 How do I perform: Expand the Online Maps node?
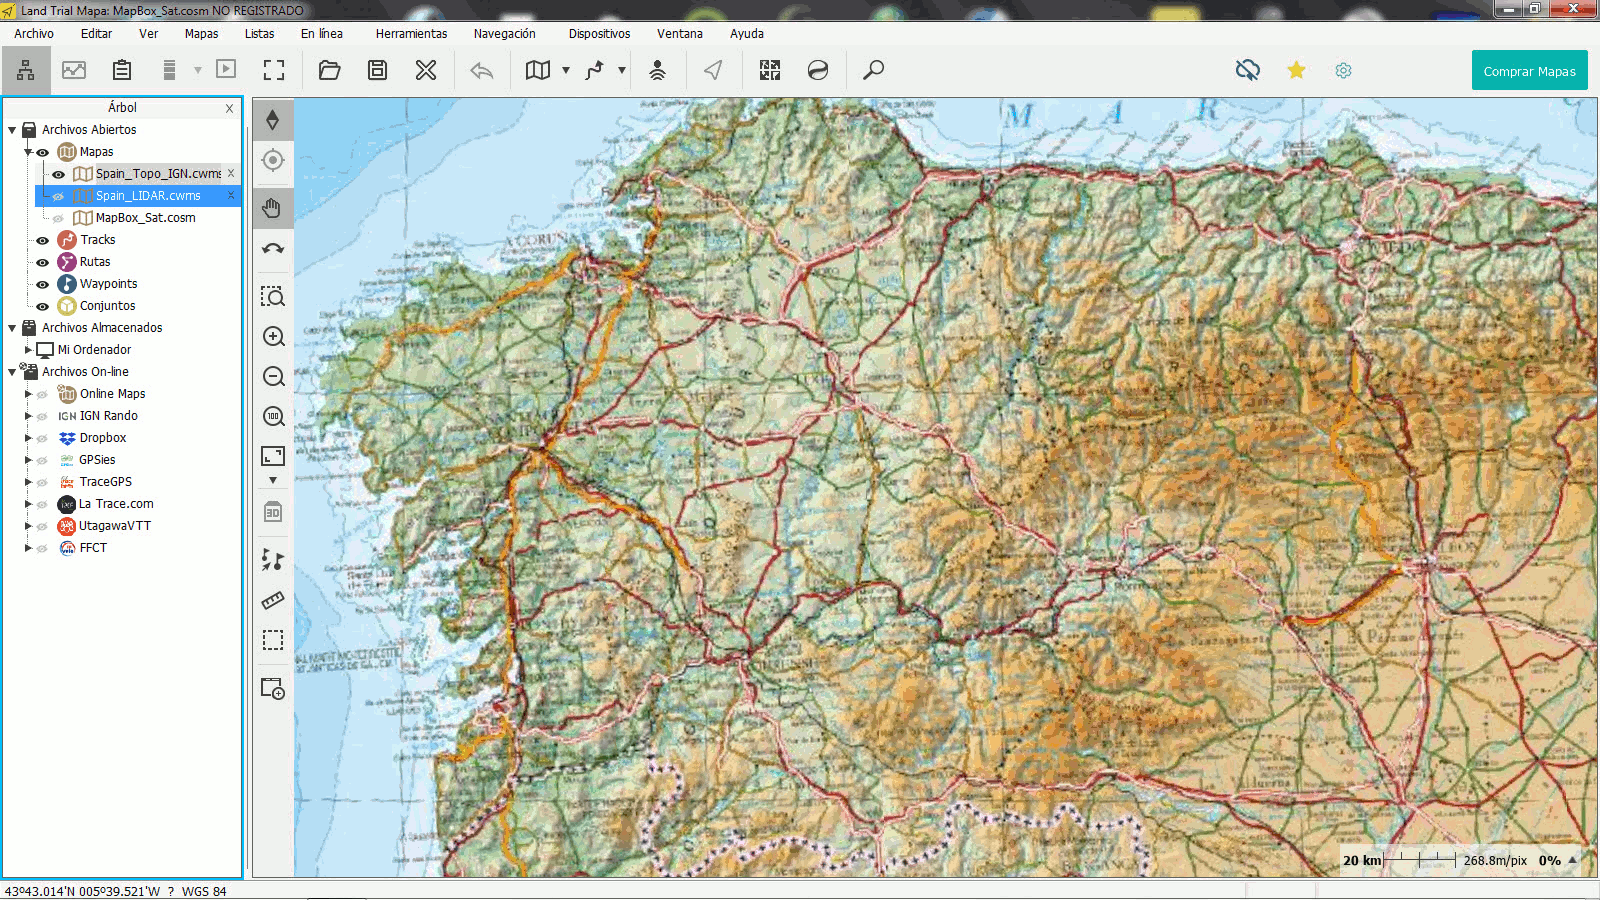(x=28, y=394)
